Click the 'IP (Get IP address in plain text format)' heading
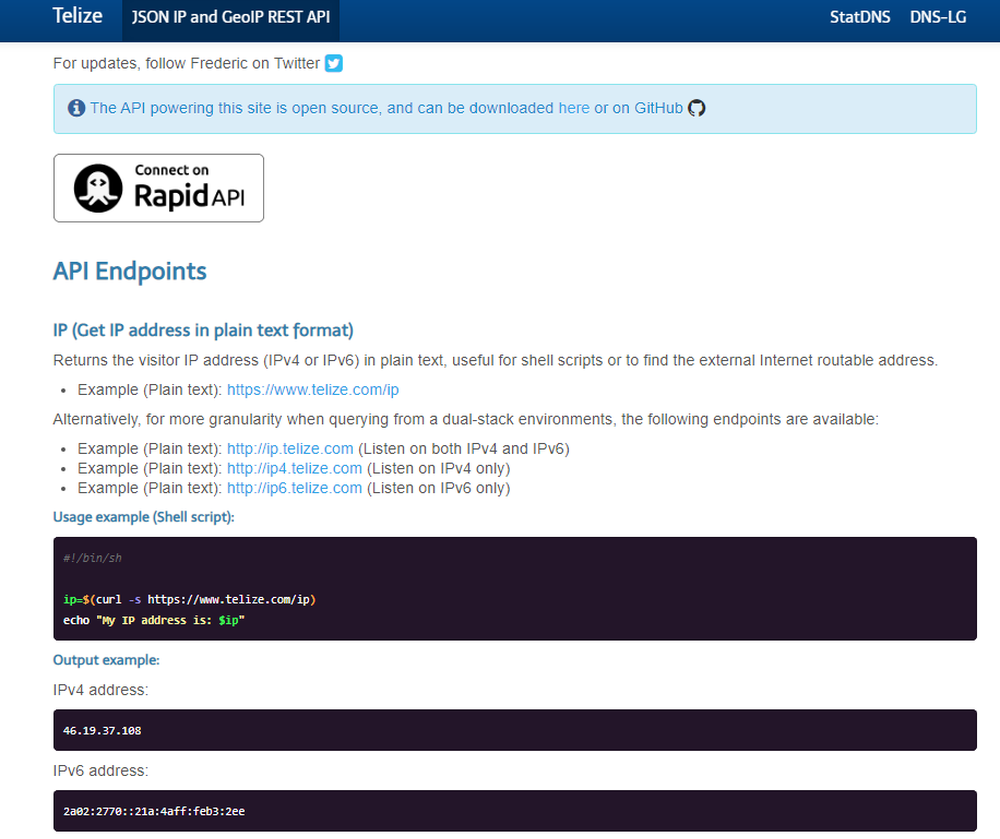 [x=203, y=330]
